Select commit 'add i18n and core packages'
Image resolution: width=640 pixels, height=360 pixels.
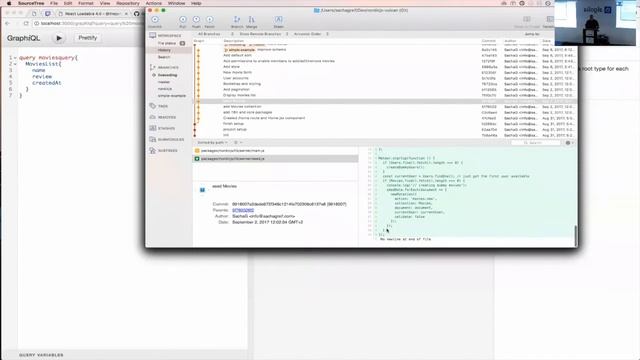tap(385, 112)
